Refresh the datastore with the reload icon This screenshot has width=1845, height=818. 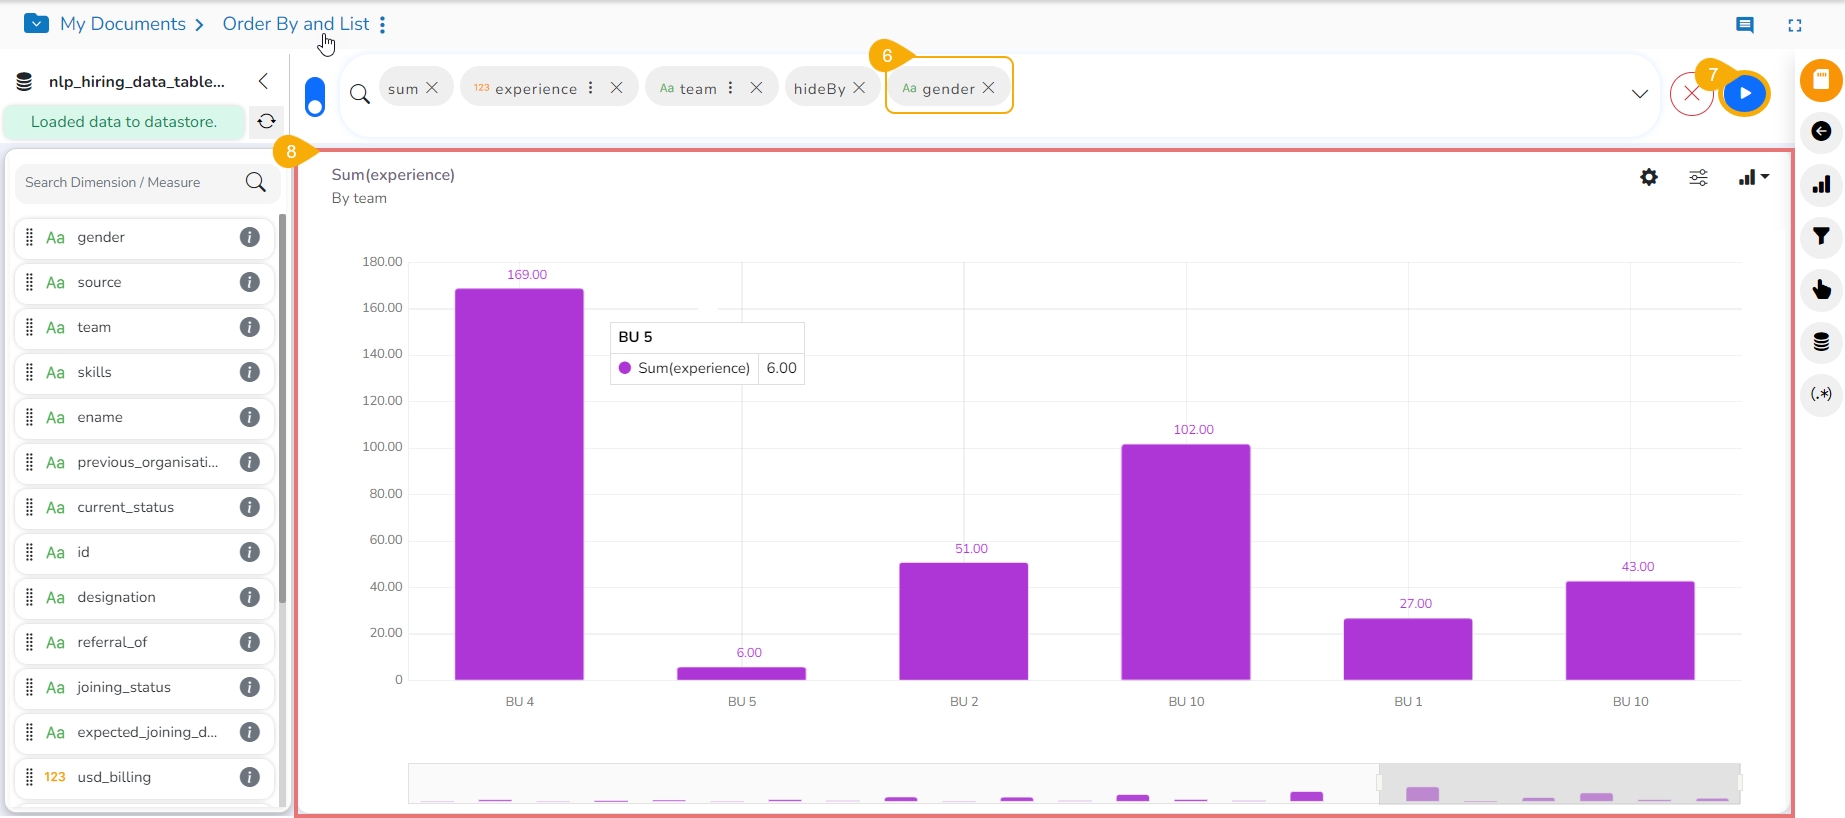click(266, 122)
